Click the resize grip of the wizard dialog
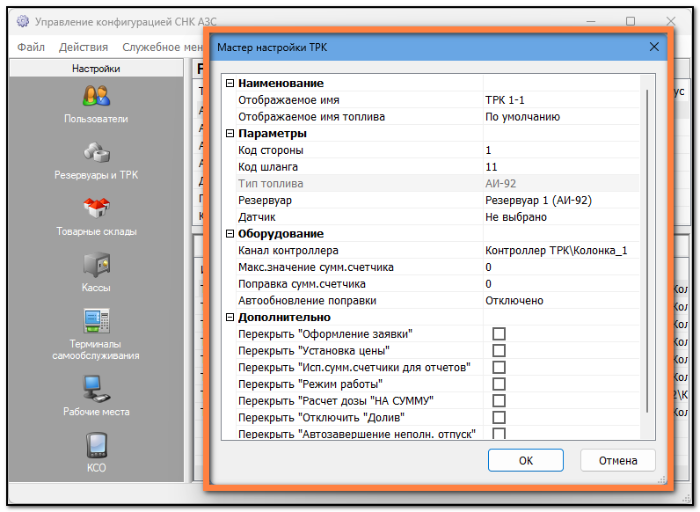This screenshot has height=512, width=700. (x=662, y=479)
